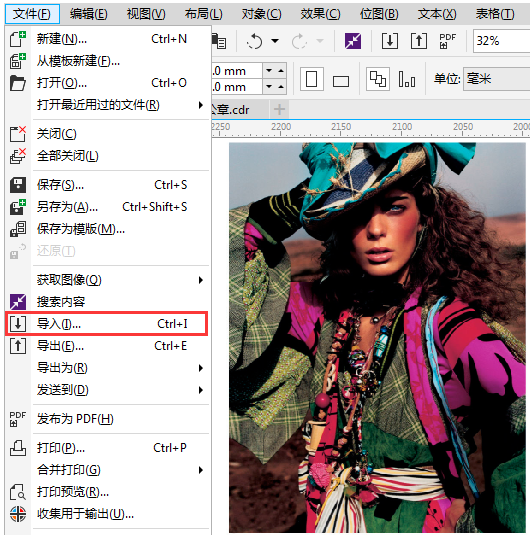Choose 导入(I)... menu entry

106,323
